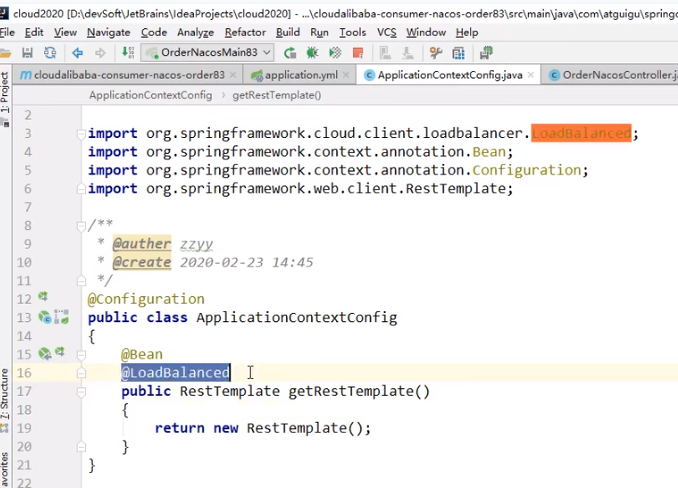Toggle the method fold end marker on line 20

tap(81, 447)
